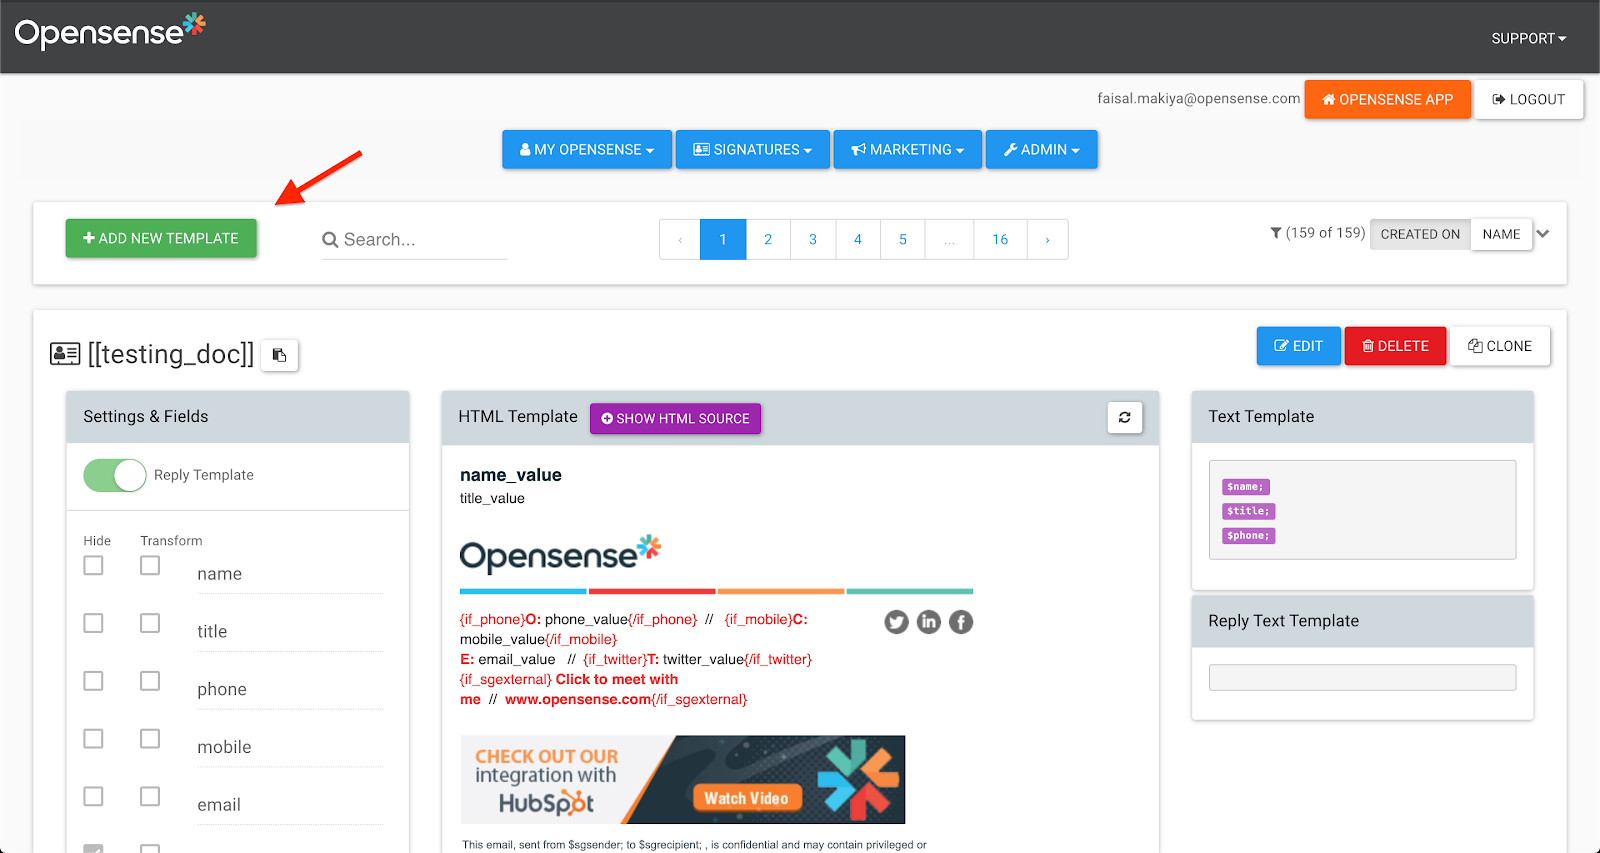Check Hide box for email field
This screenshot has height=853, width=1600.
(93, 796)
